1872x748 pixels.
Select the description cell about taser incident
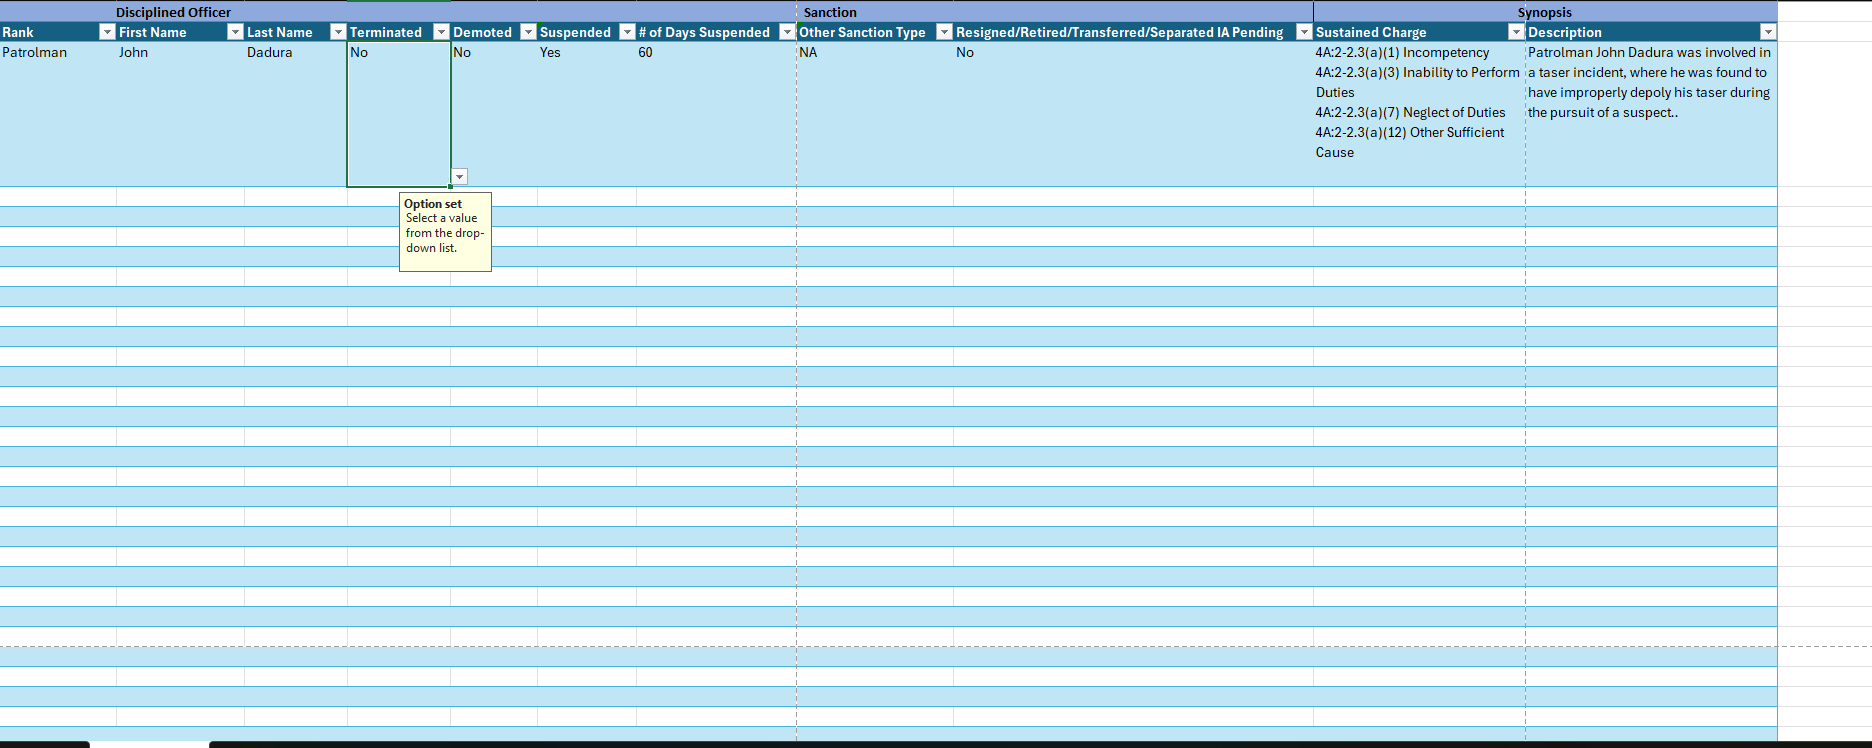(1651, 114)
